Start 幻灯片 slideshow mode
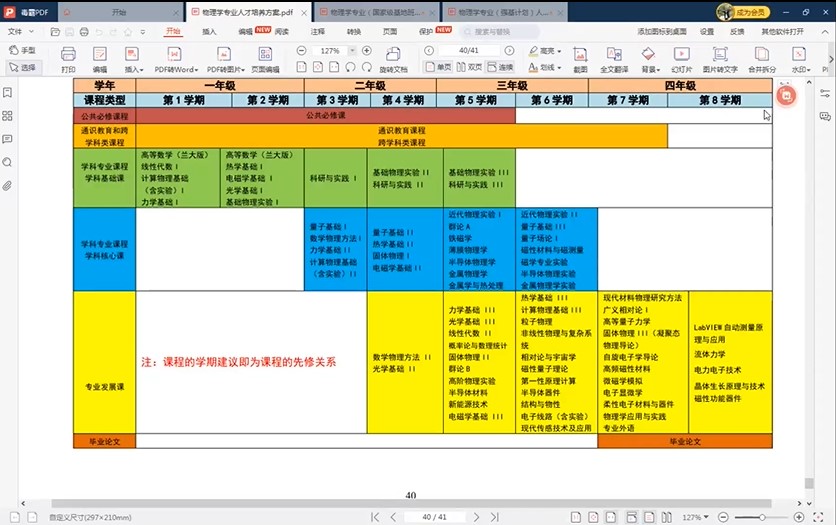Image resolution: width=836 pixels, height=525 pixels. tap(681, 58)
